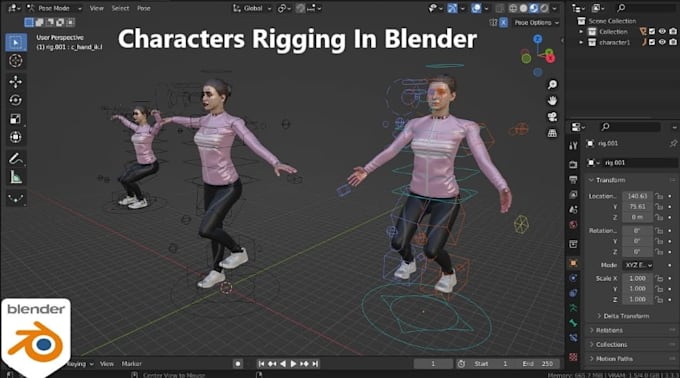Click the blue Z axis gizmo
Viewport: 680px width, 378px height.
pos(538,39)
